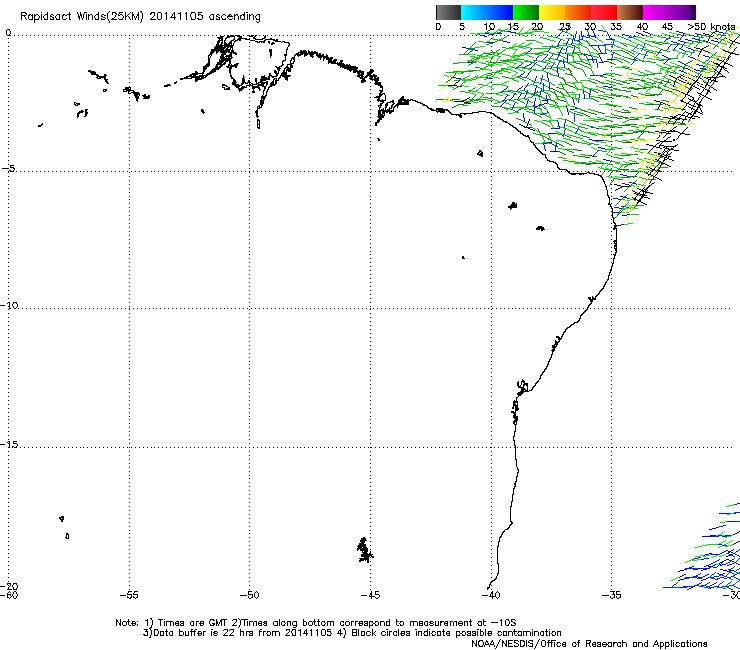
Task: Click the '-15' latitude label on left axis
Action: pyautogui.click(x=9, y=444)
